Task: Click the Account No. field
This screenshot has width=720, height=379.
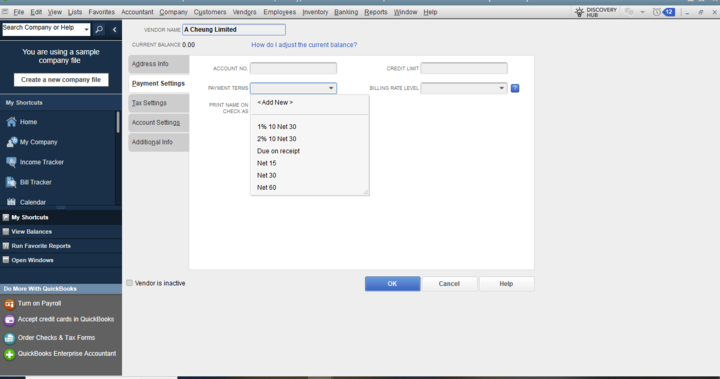Action: [293, 68]
